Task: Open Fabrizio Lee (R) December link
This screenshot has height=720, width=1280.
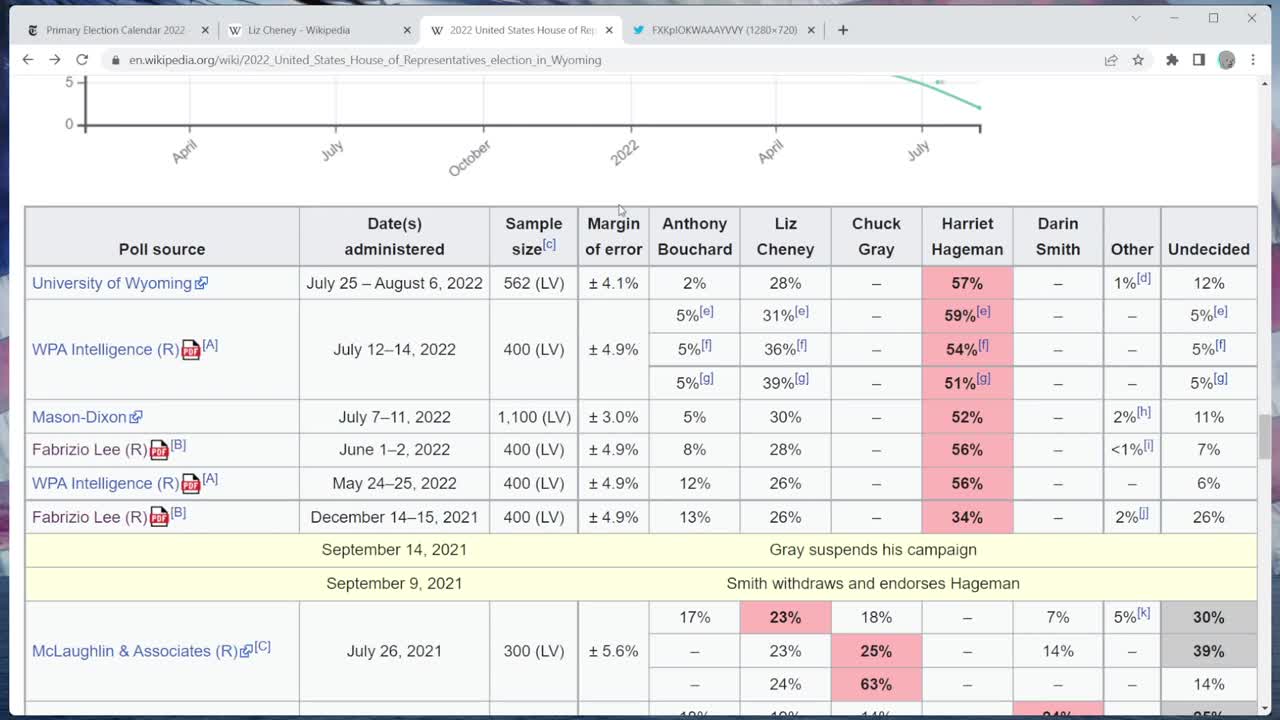Action: [89, 517]
